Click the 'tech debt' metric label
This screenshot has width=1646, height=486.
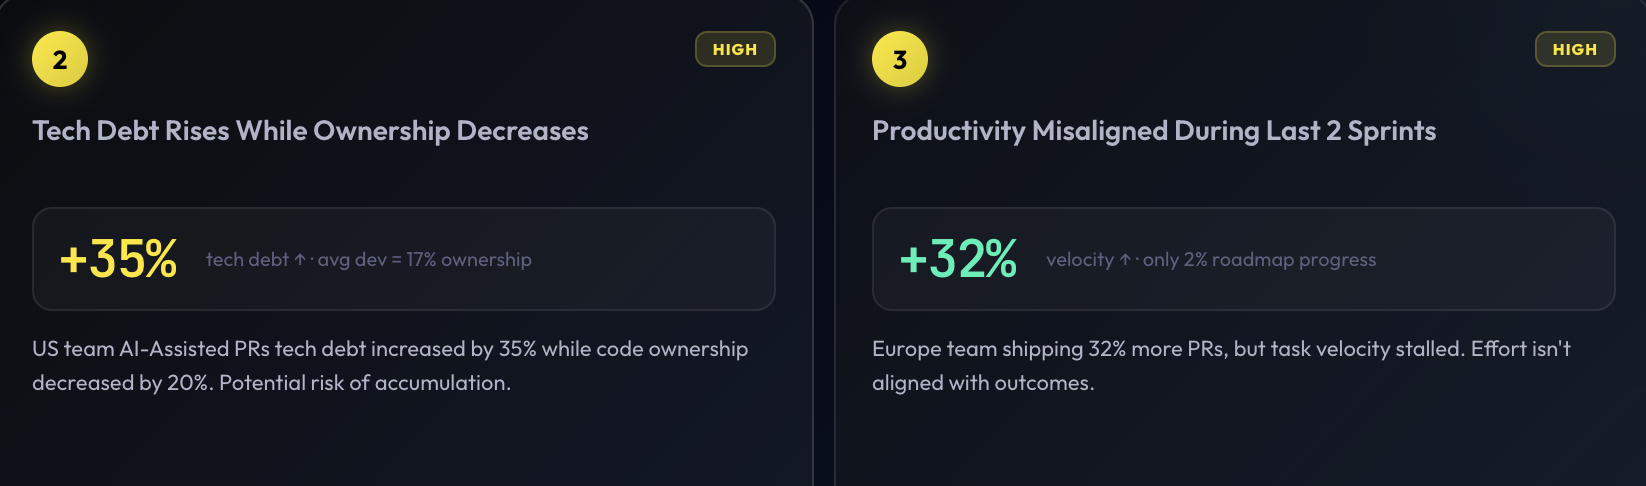pyautogui.click(x=247, y=260)
